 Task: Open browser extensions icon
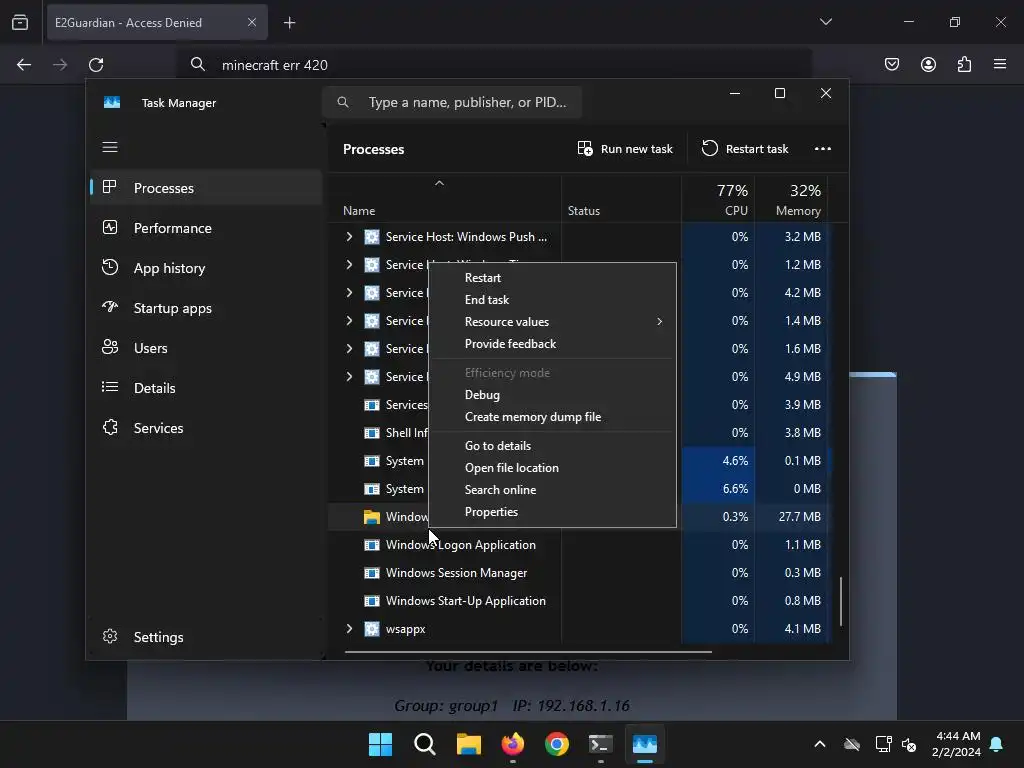964,64
